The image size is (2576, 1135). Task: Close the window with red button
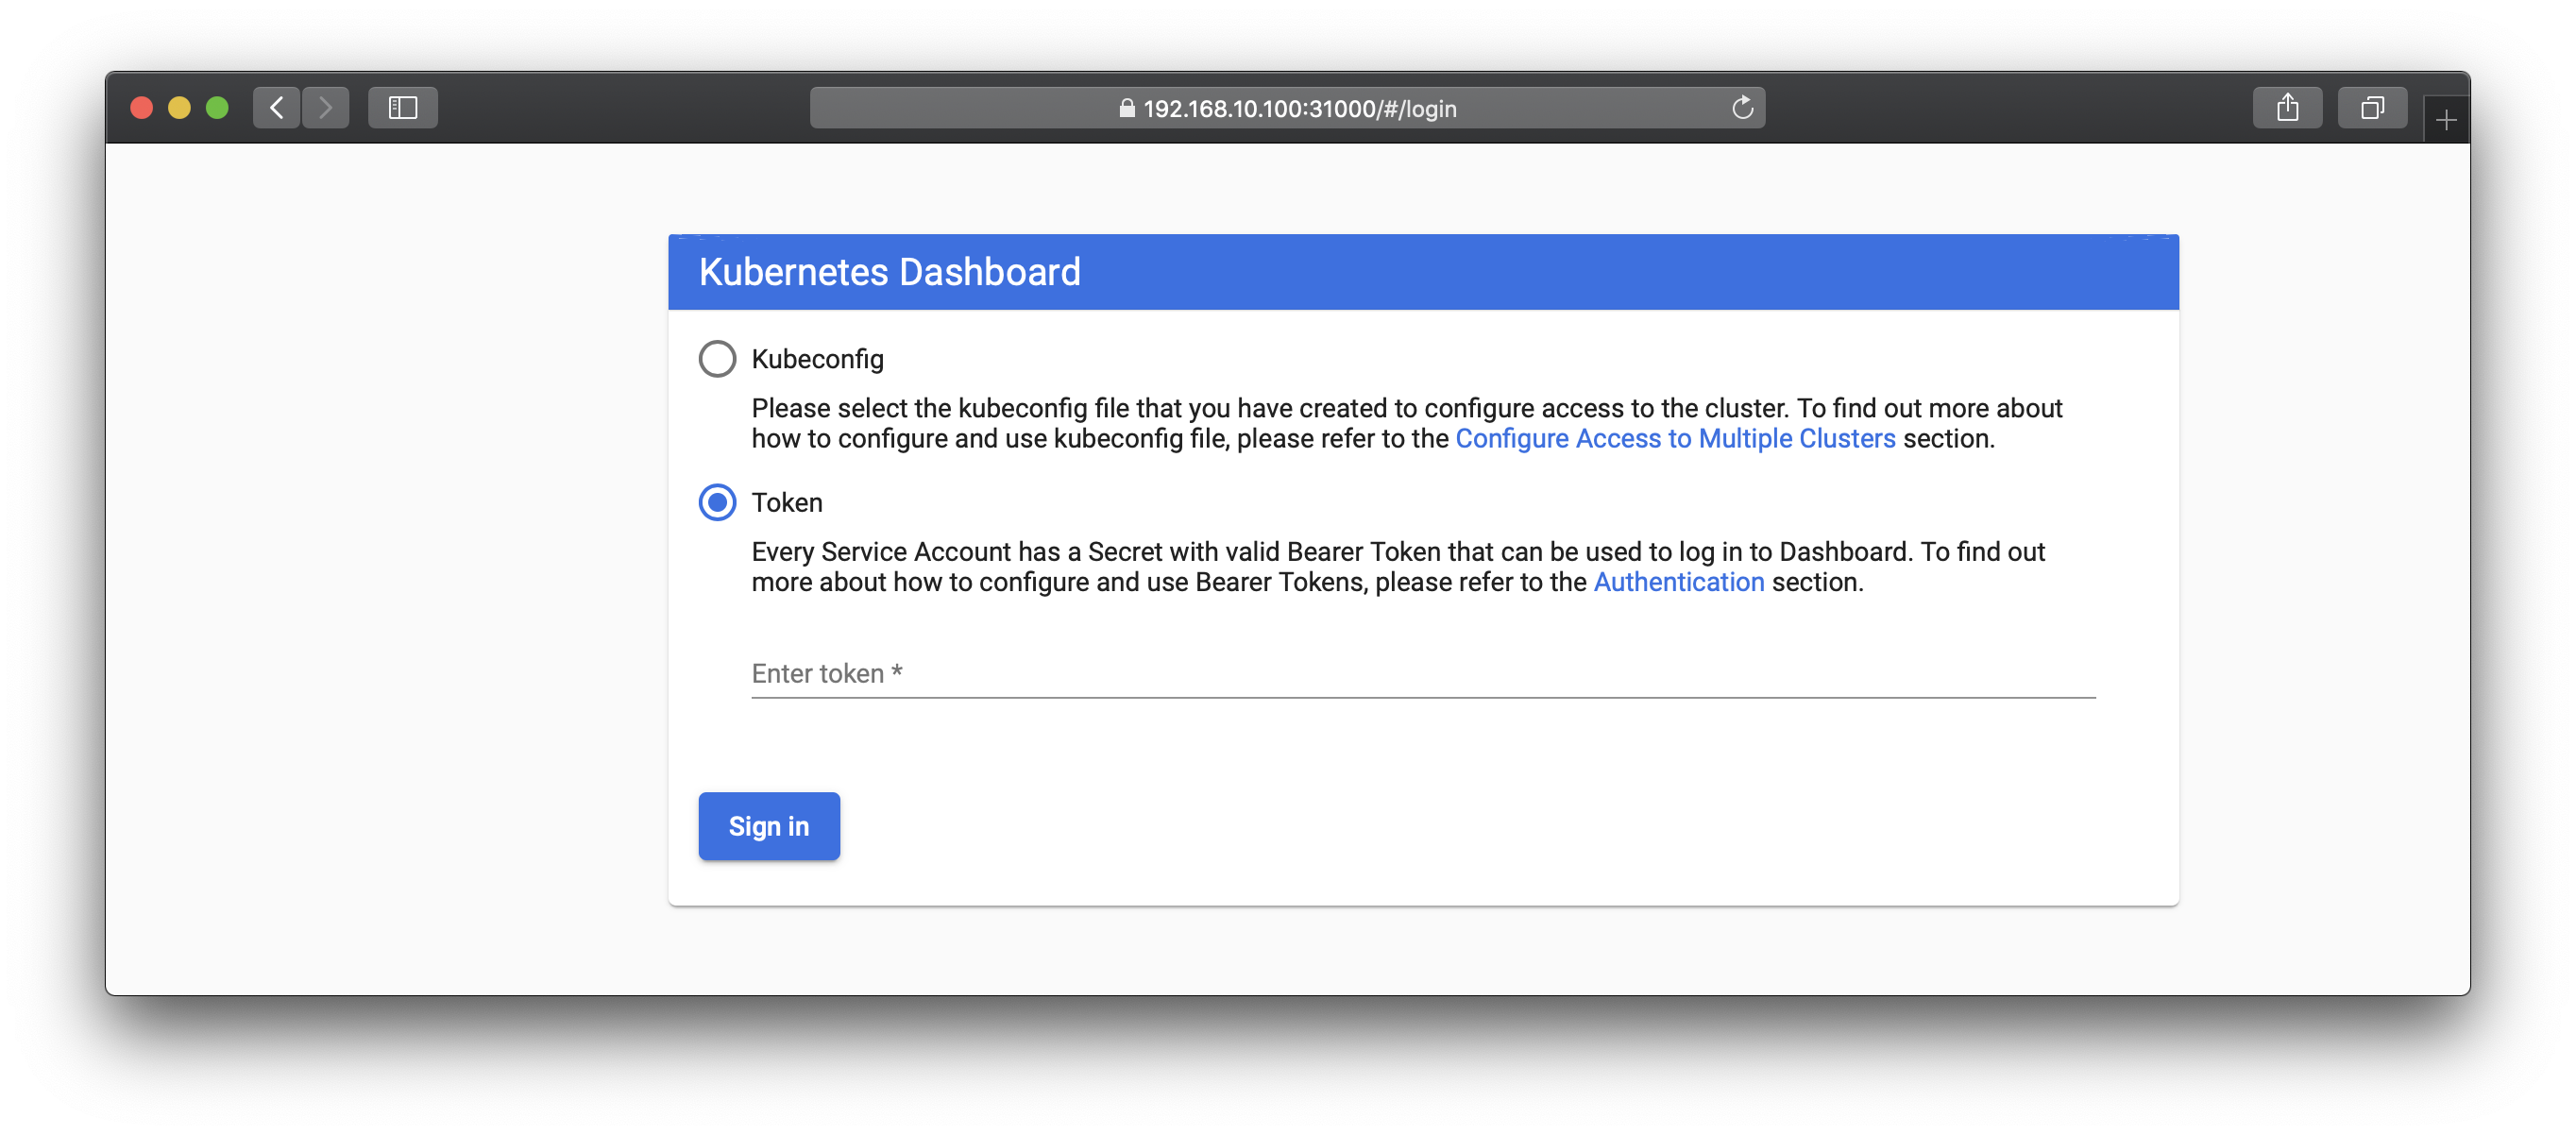[x=142, y=108]
